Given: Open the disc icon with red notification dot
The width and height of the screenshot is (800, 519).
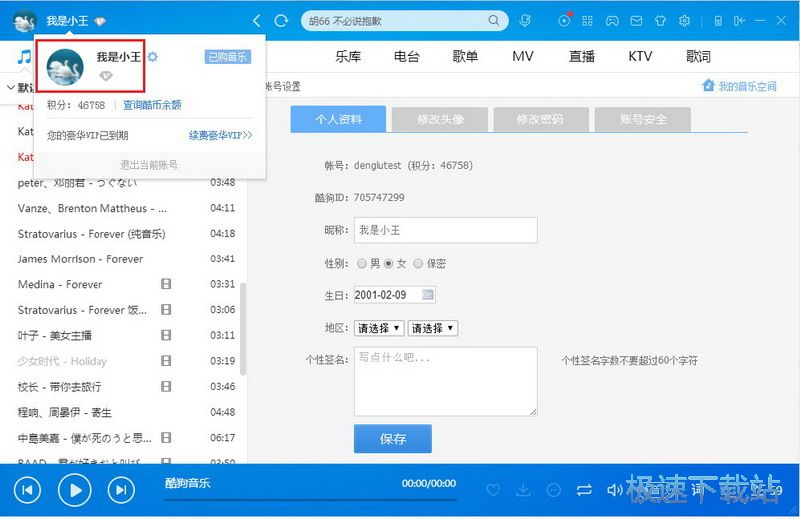Looking at the screenshot, I should click(x=564, y=20).
